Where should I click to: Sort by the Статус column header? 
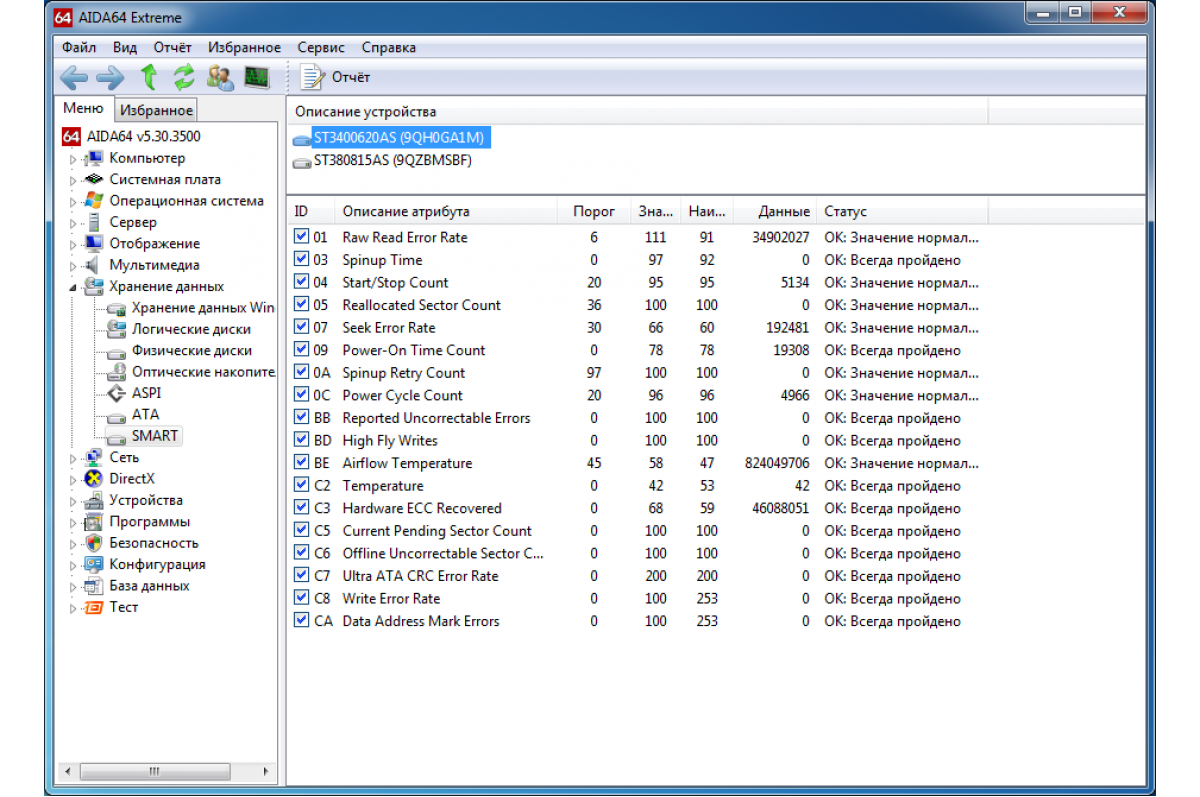coord(902,211)
